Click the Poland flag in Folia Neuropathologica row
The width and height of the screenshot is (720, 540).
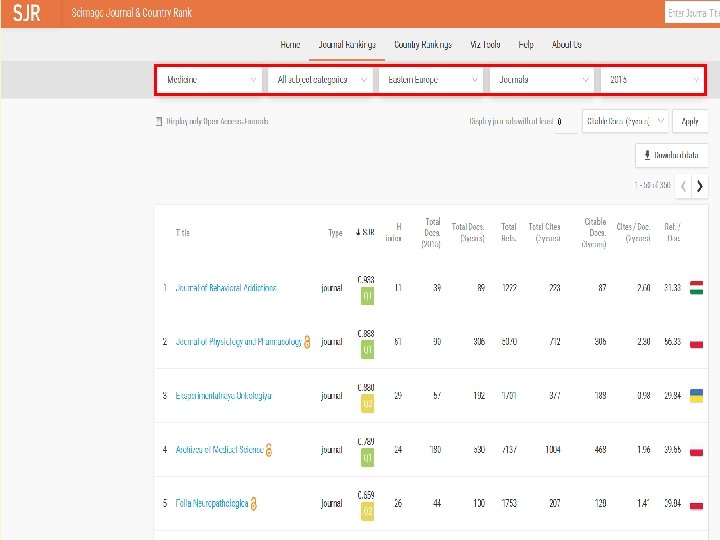(697, 503)
